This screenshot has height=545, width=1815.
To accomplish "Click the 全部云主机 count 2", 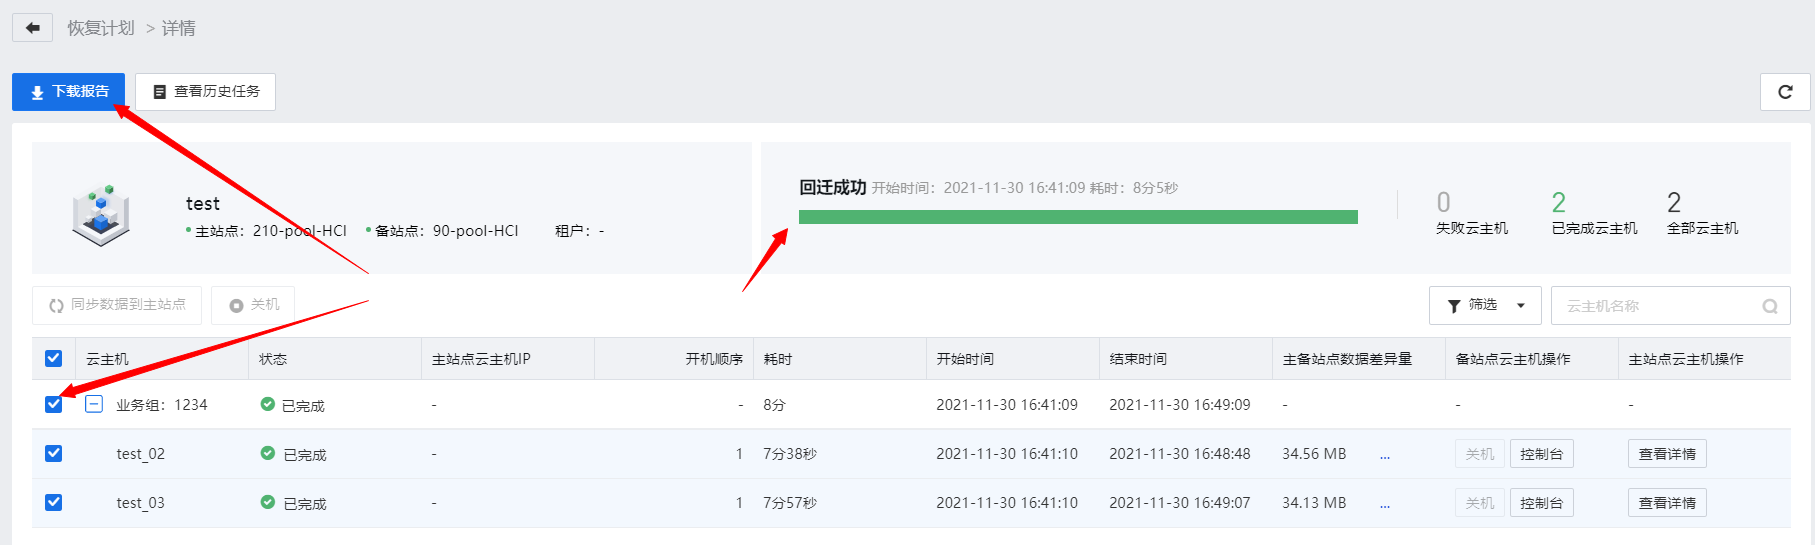I will coord(1673,203).
